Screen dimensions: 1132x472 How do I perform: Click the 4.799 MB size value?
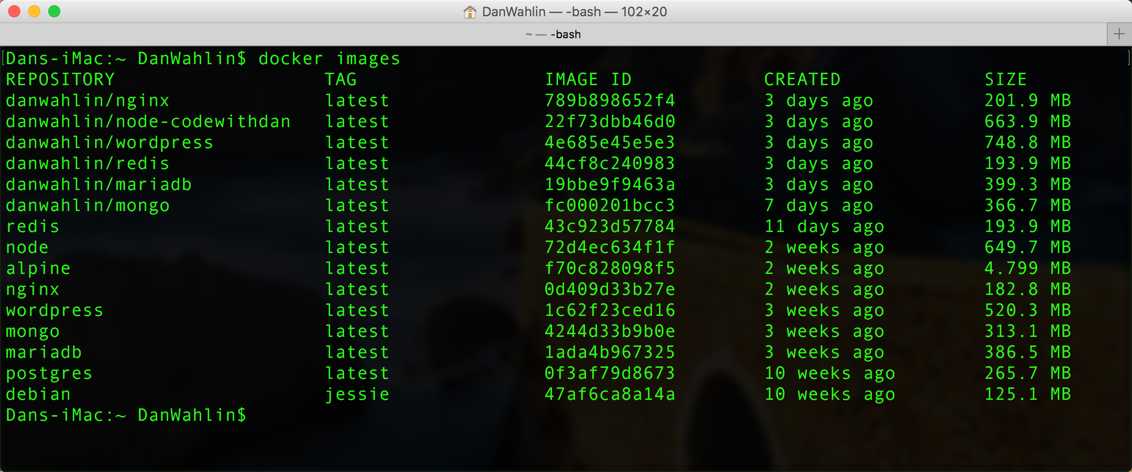coord(1028,268)
